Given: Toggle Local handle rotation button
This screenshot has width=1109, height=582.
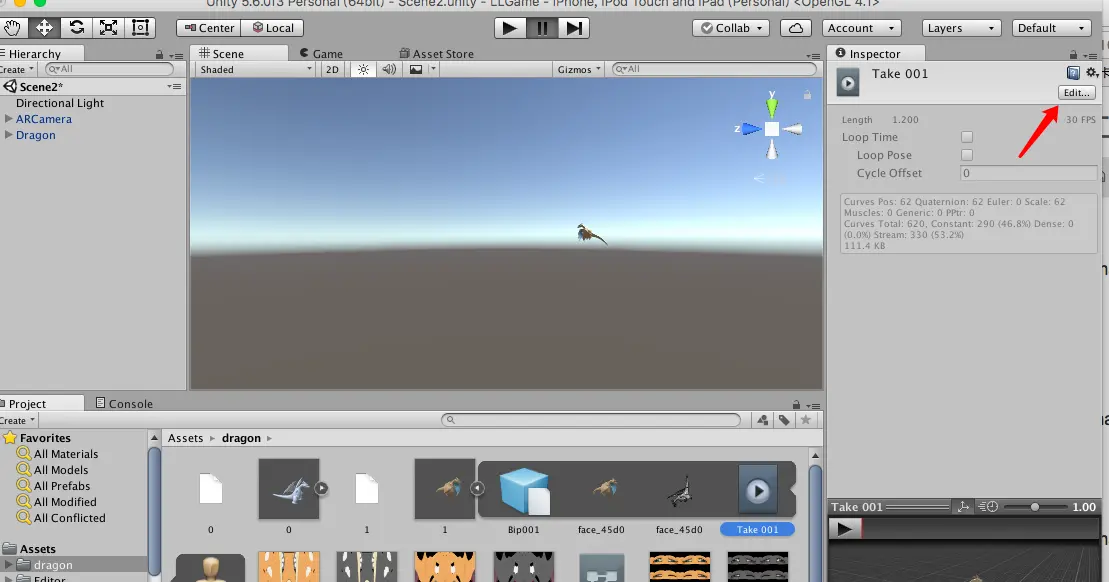Looking at the screenshot, I should coord(272,28).
